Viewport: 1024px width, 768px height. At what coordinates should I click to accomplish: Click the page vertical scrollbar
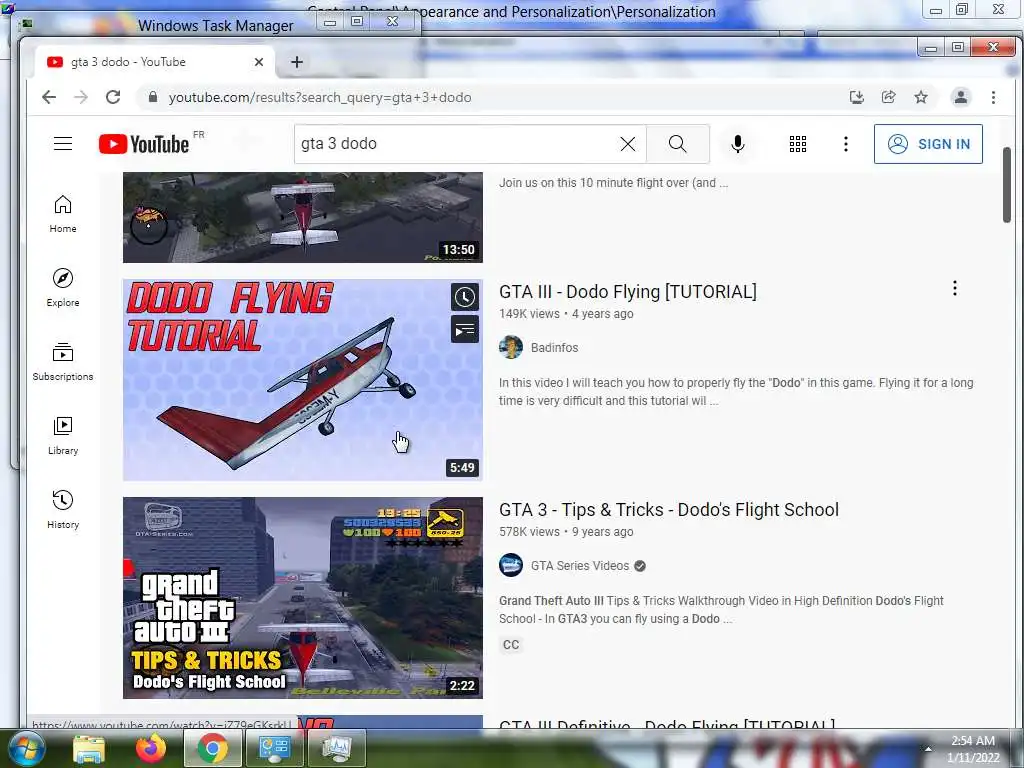1006,185
